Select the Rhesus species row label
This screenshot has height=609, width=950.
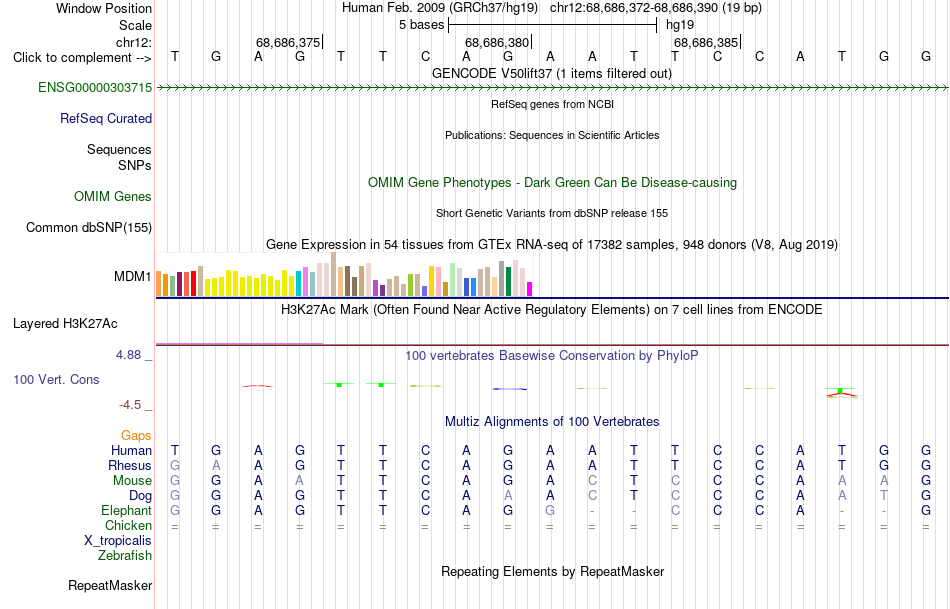130,465
